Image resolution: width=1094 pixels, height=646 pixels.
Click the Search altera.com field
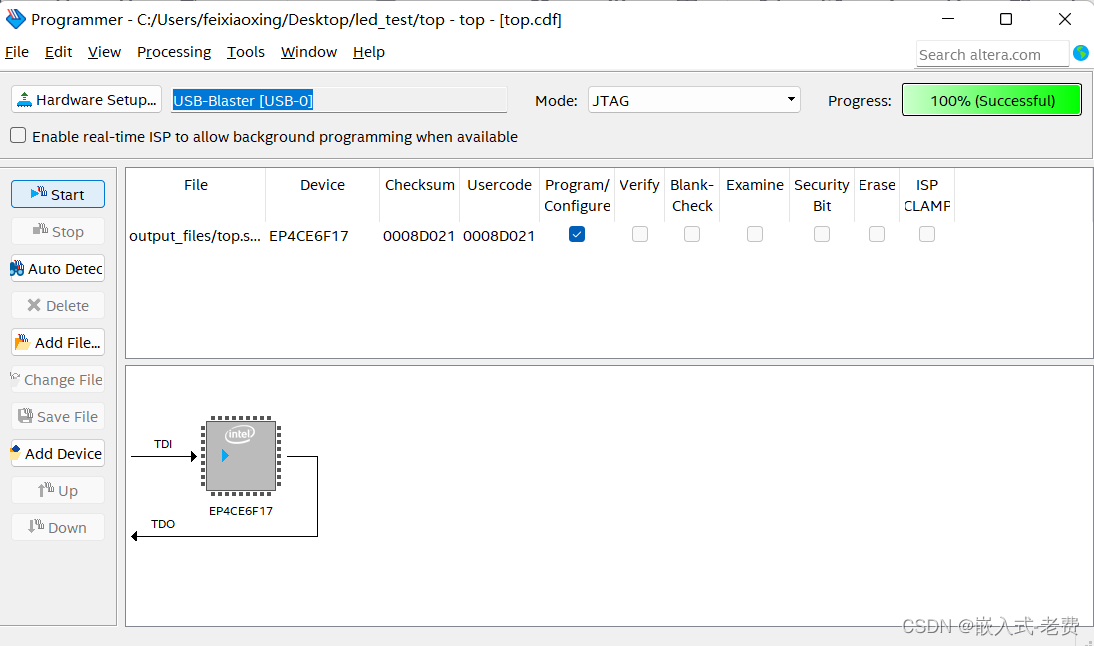pyautogui.click(x=992, y=54)
